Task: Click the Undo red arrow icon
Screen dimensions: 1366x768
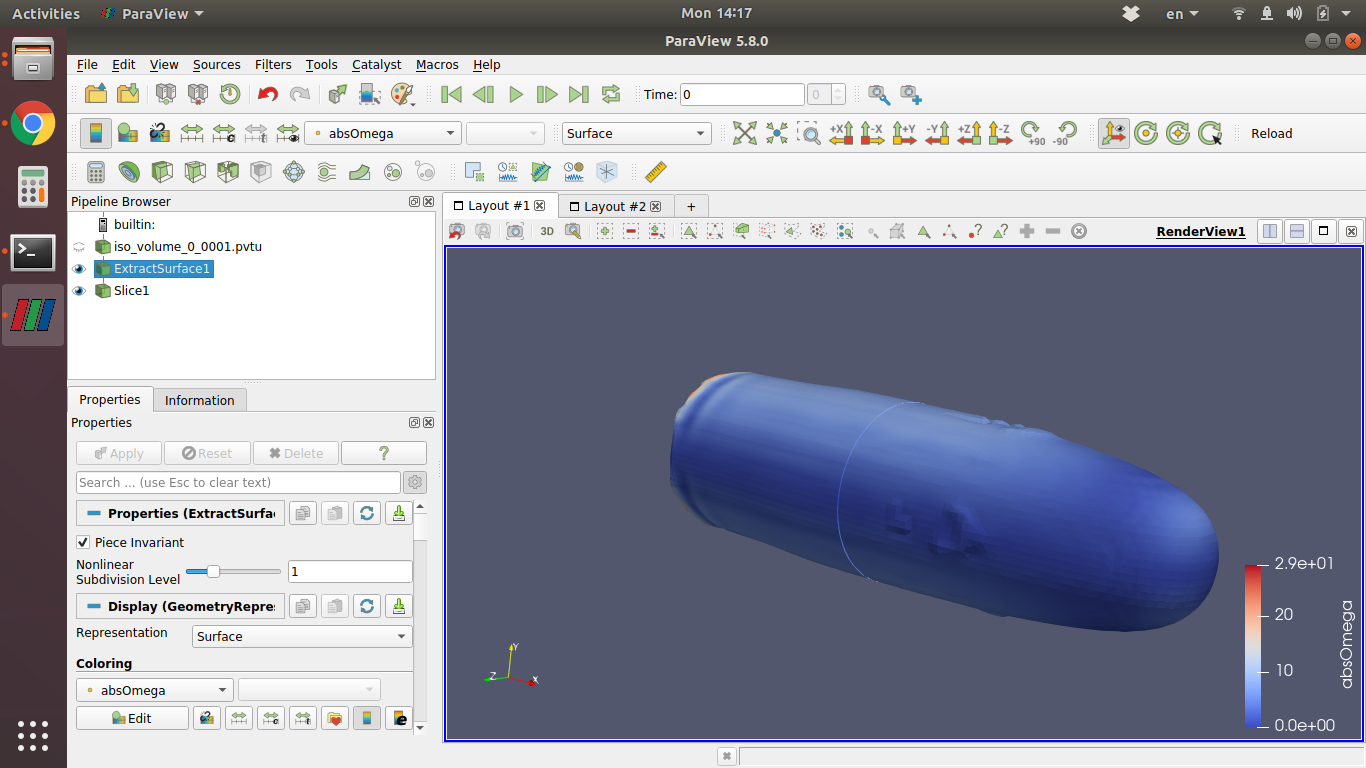Action: [x=267, y=94]
